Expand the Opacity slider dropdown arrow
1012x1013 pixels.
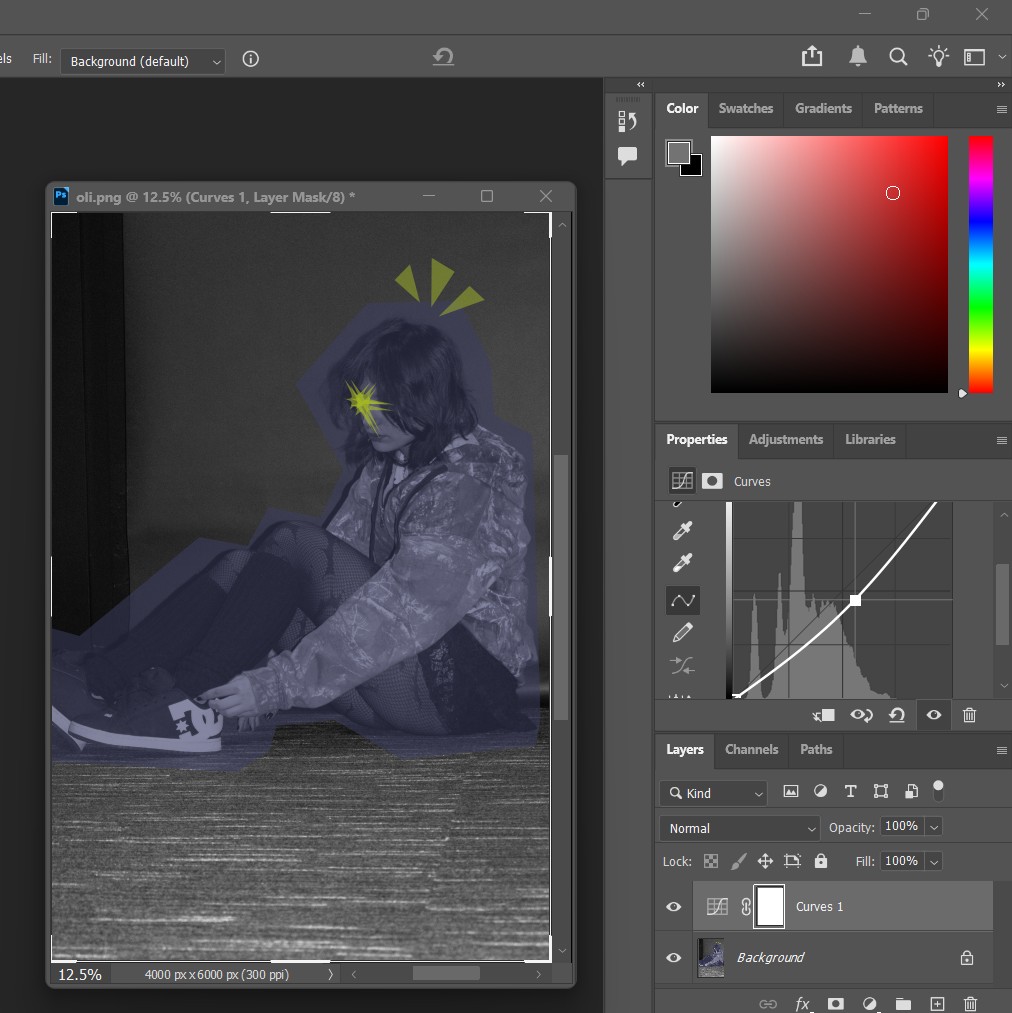(x=934, y=827)
